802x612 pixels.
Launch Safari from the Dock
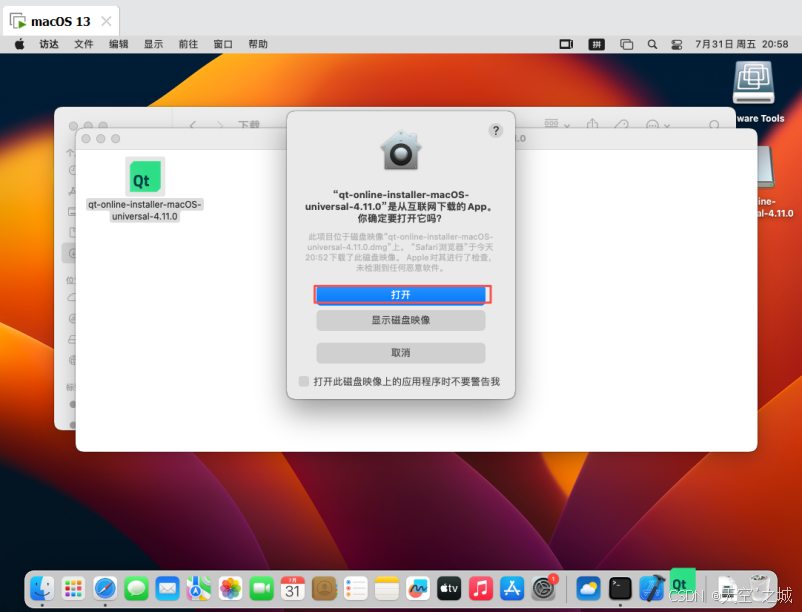click(105, 589)
